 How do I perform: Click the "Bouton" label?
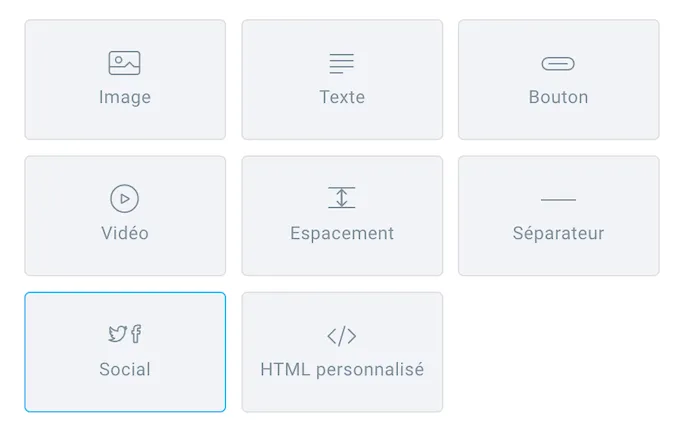(558, 97)
